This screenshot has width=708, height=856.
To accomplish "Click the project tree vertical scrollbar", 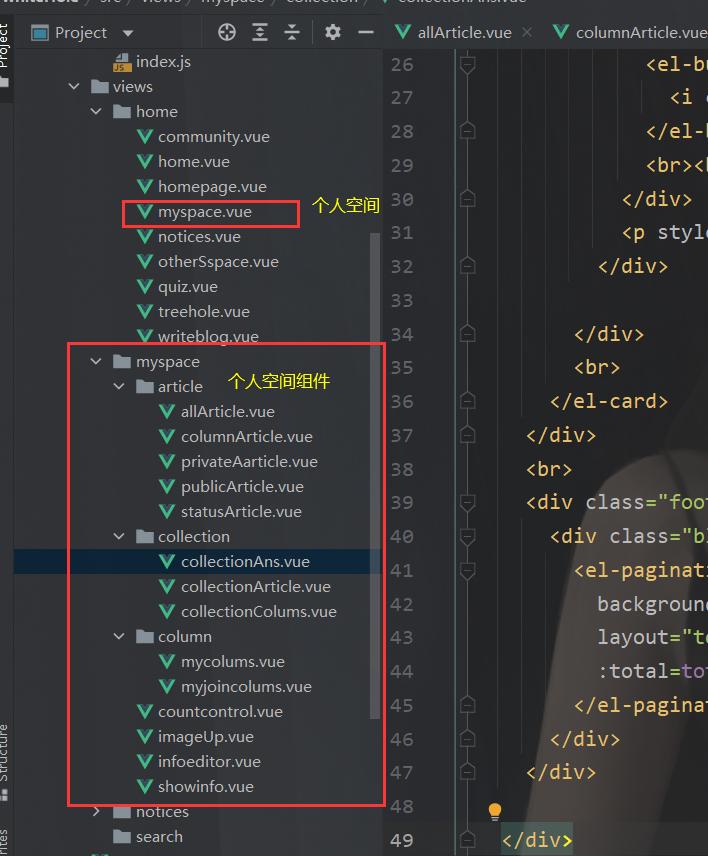I will click(x=374, y=475).
